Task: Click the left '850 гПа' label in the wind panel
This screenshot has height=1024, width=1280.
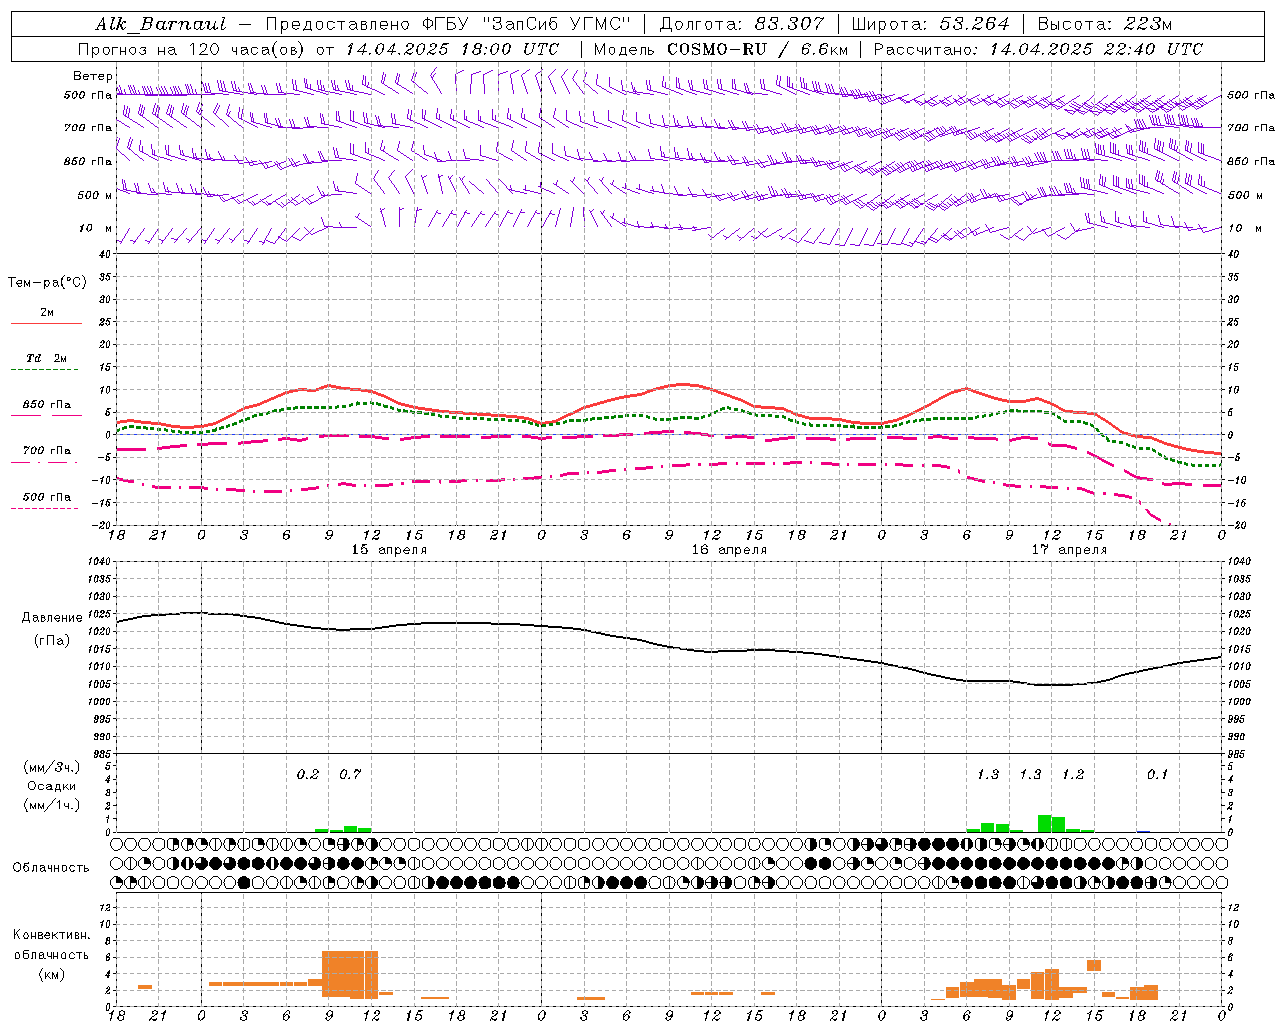Action: point(88,161)
